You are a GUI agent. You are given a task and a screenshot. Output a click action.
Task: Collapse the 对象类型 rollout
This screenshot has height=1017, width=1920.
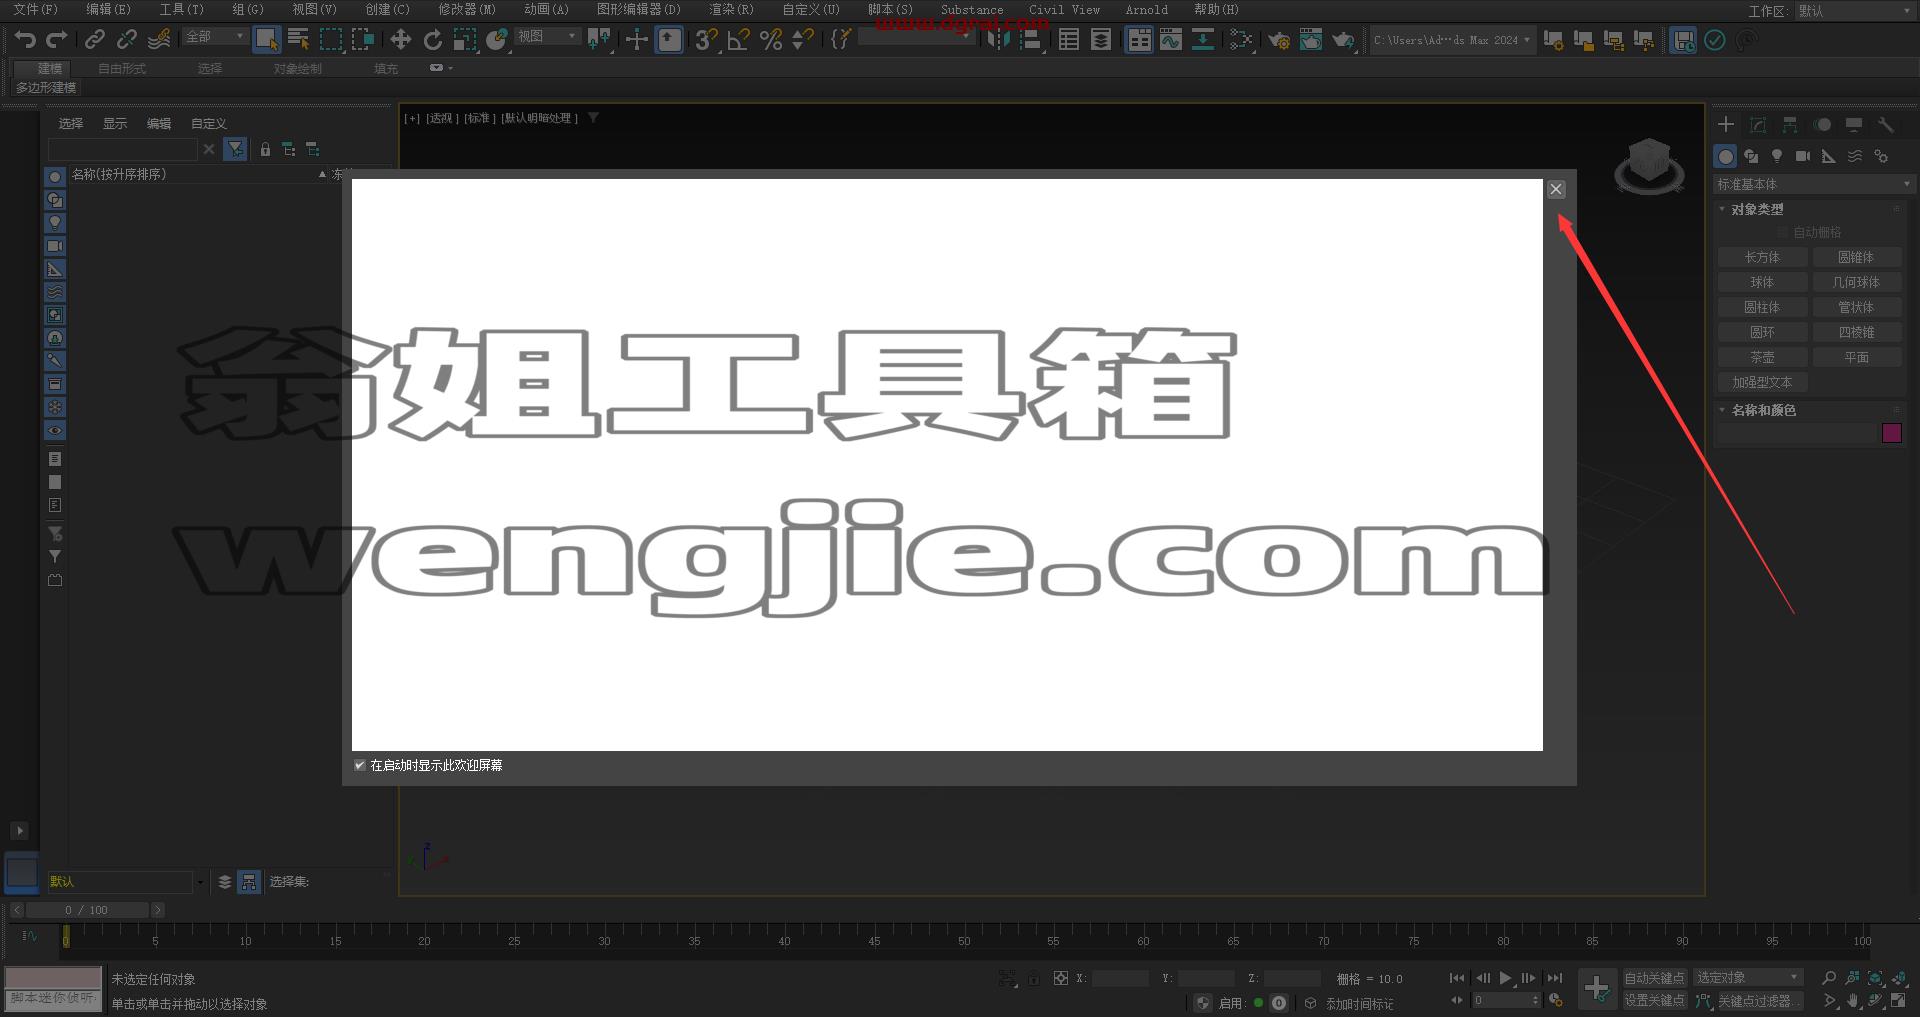tap(1757, 209)
